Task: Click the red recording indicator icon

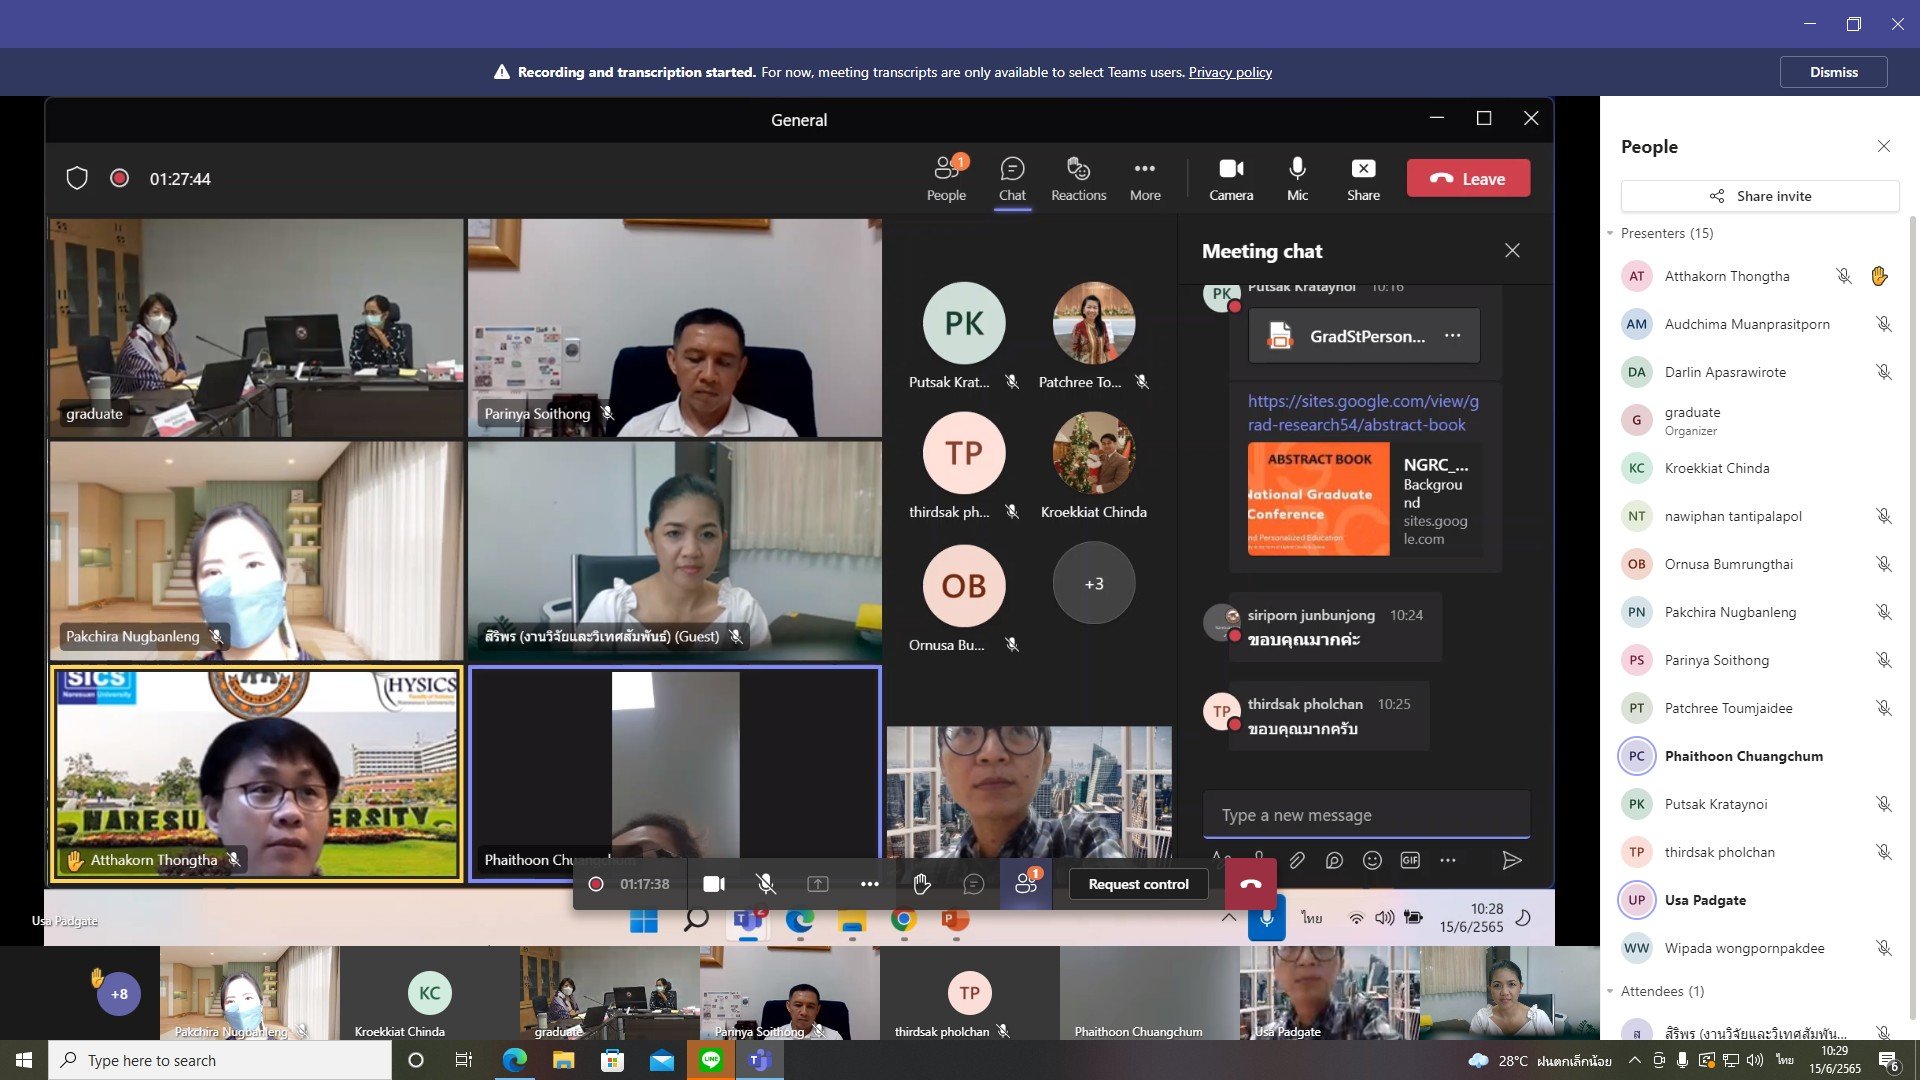Action: (x=119, y=178)
